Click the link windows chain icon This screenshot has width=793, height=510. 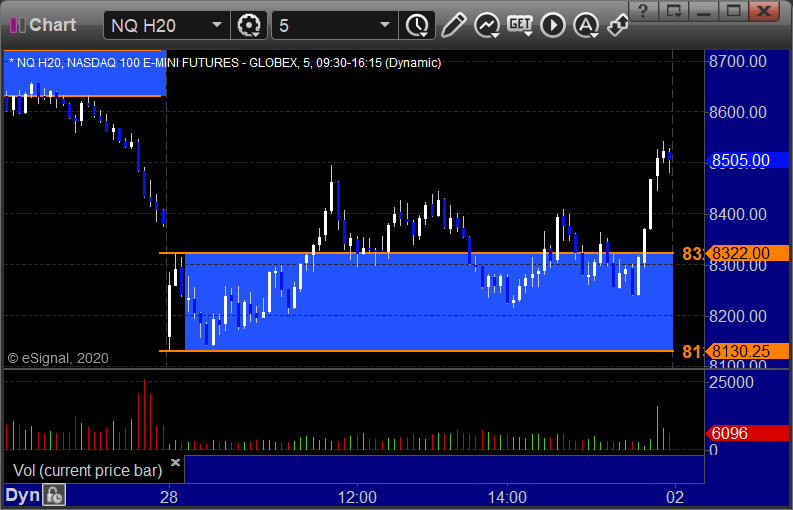tap(618, 25)
